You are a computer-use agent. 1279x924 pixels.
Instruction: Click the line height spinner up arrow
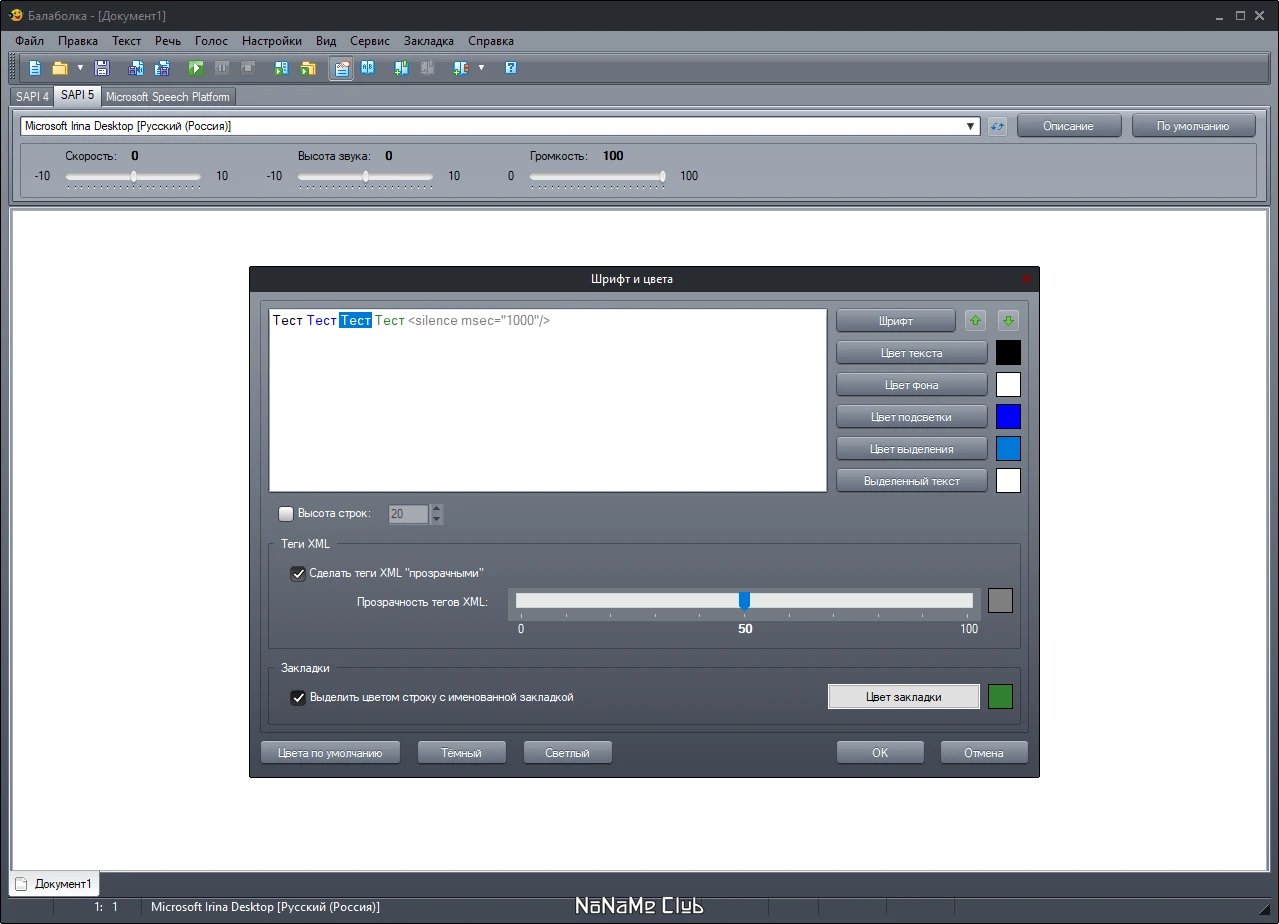[436, 509]
